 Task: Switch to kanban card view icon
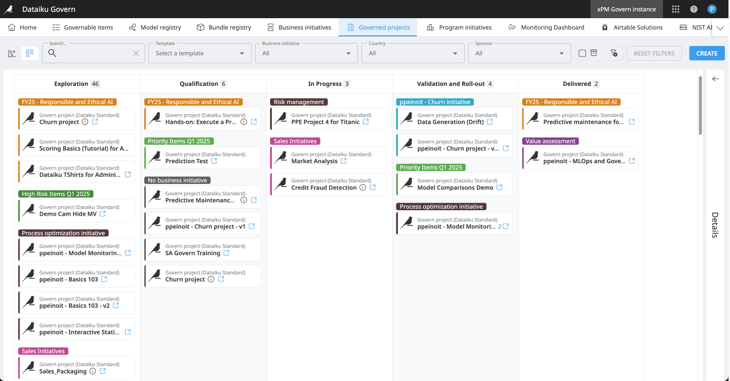[x=29, y=53]
